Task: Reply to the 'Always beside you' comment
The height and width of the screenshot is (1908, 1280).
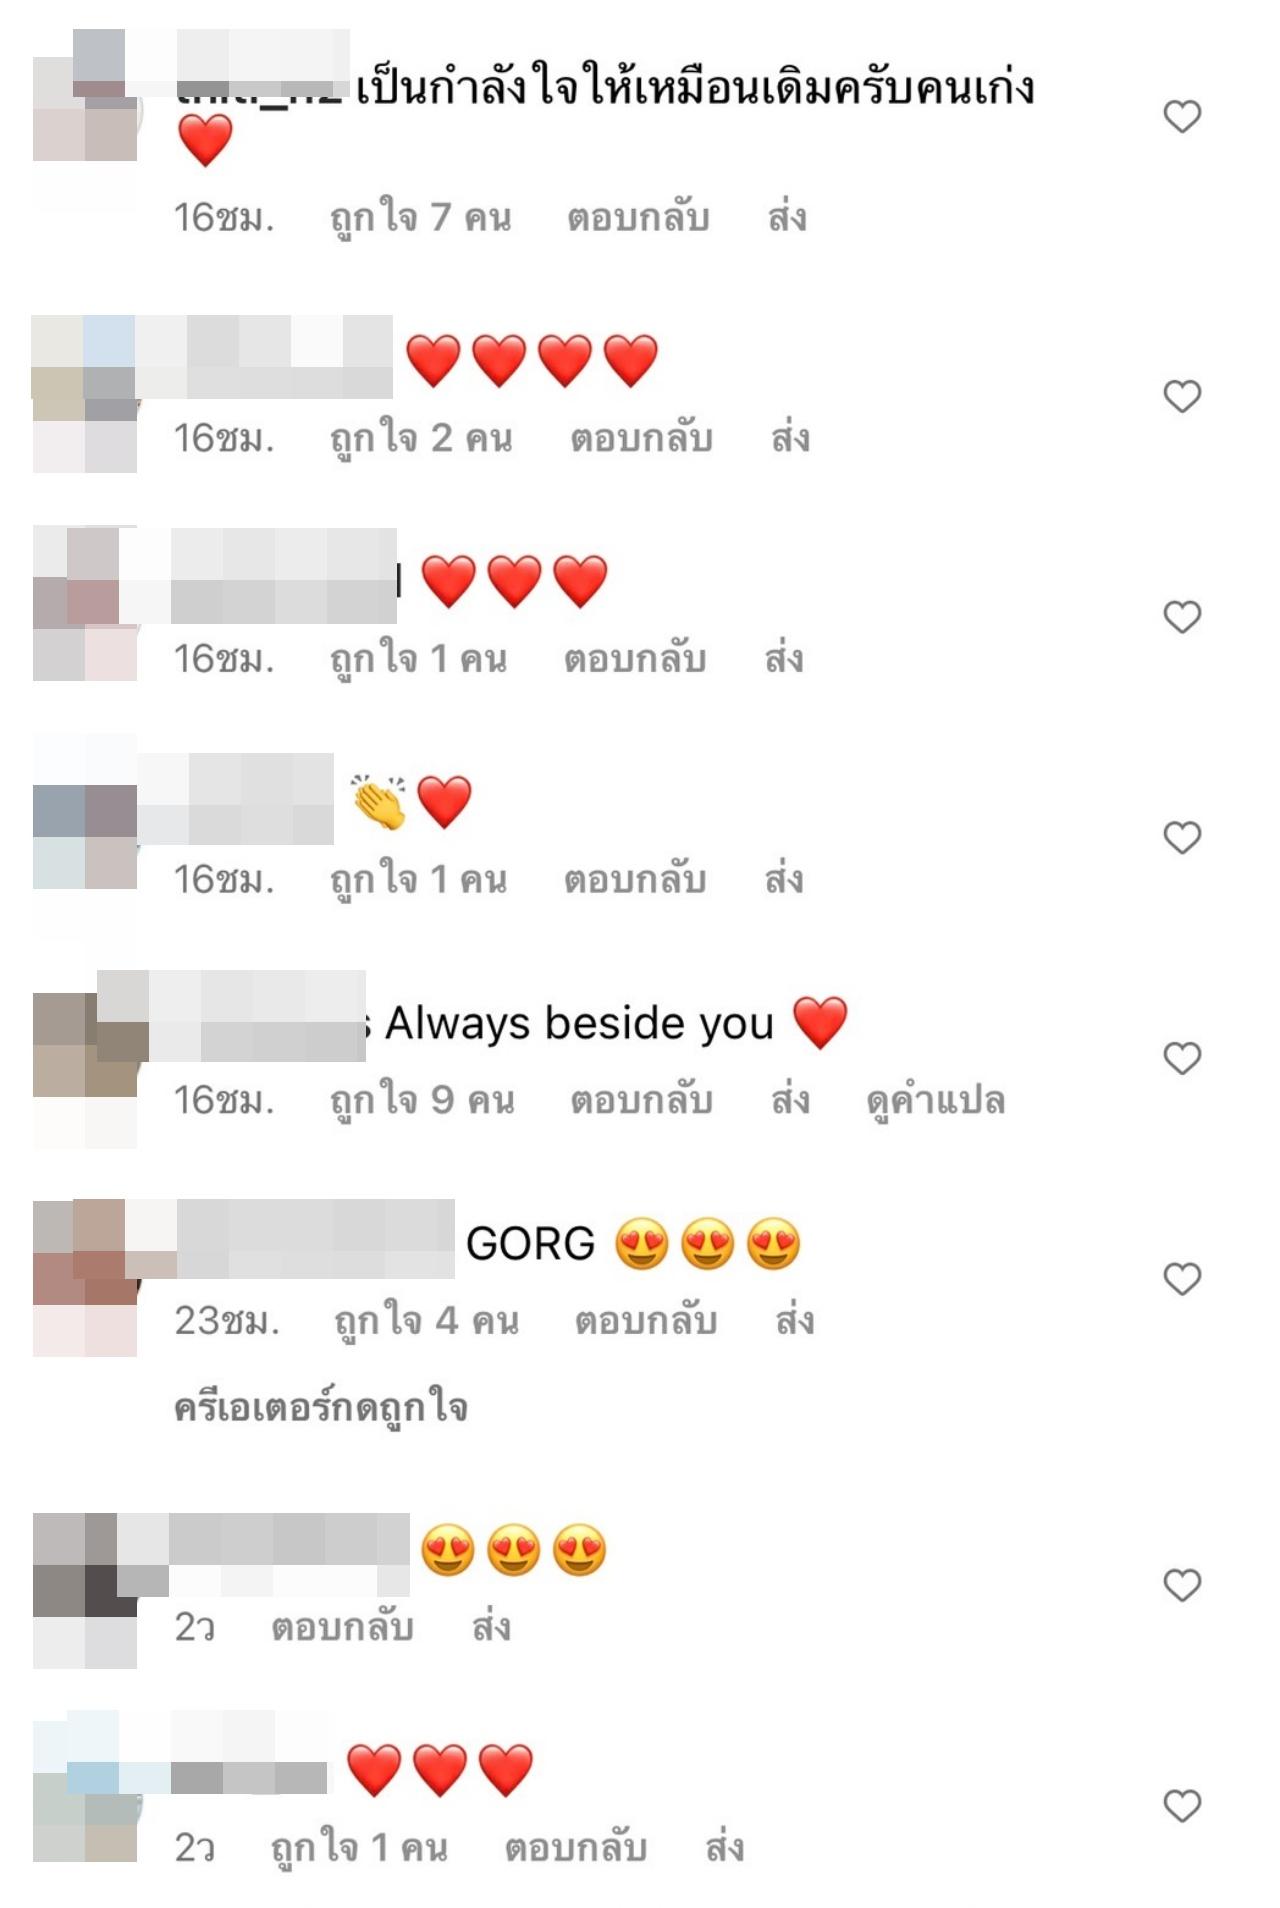Action: [641, 1100]
